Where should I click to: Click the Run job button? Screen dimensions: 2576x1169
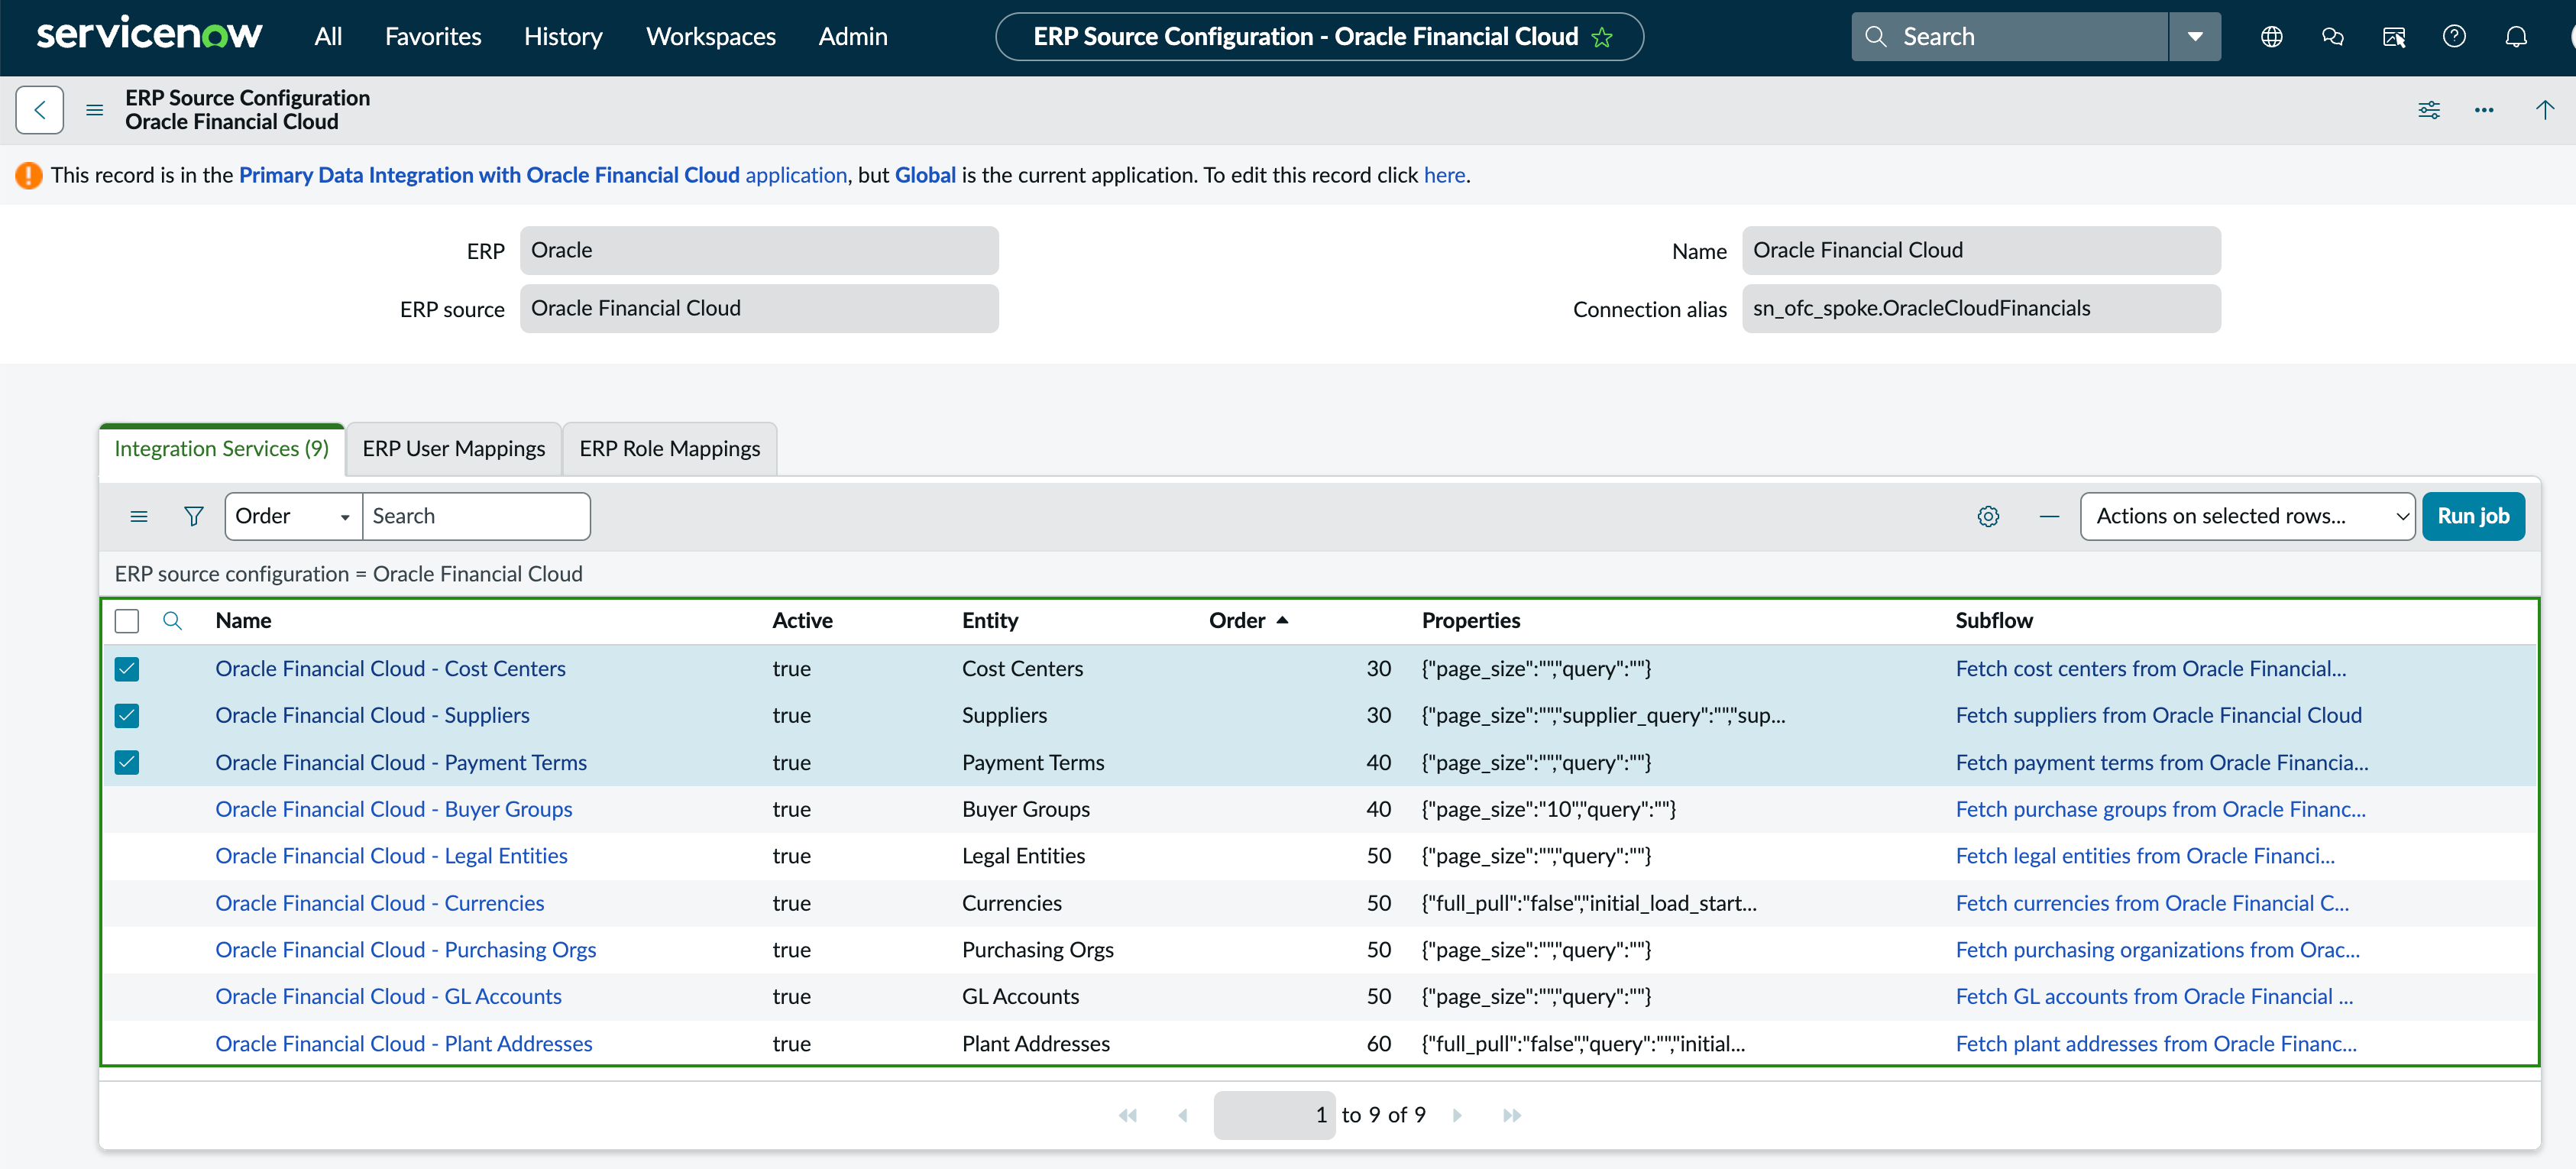point(2473,516)
